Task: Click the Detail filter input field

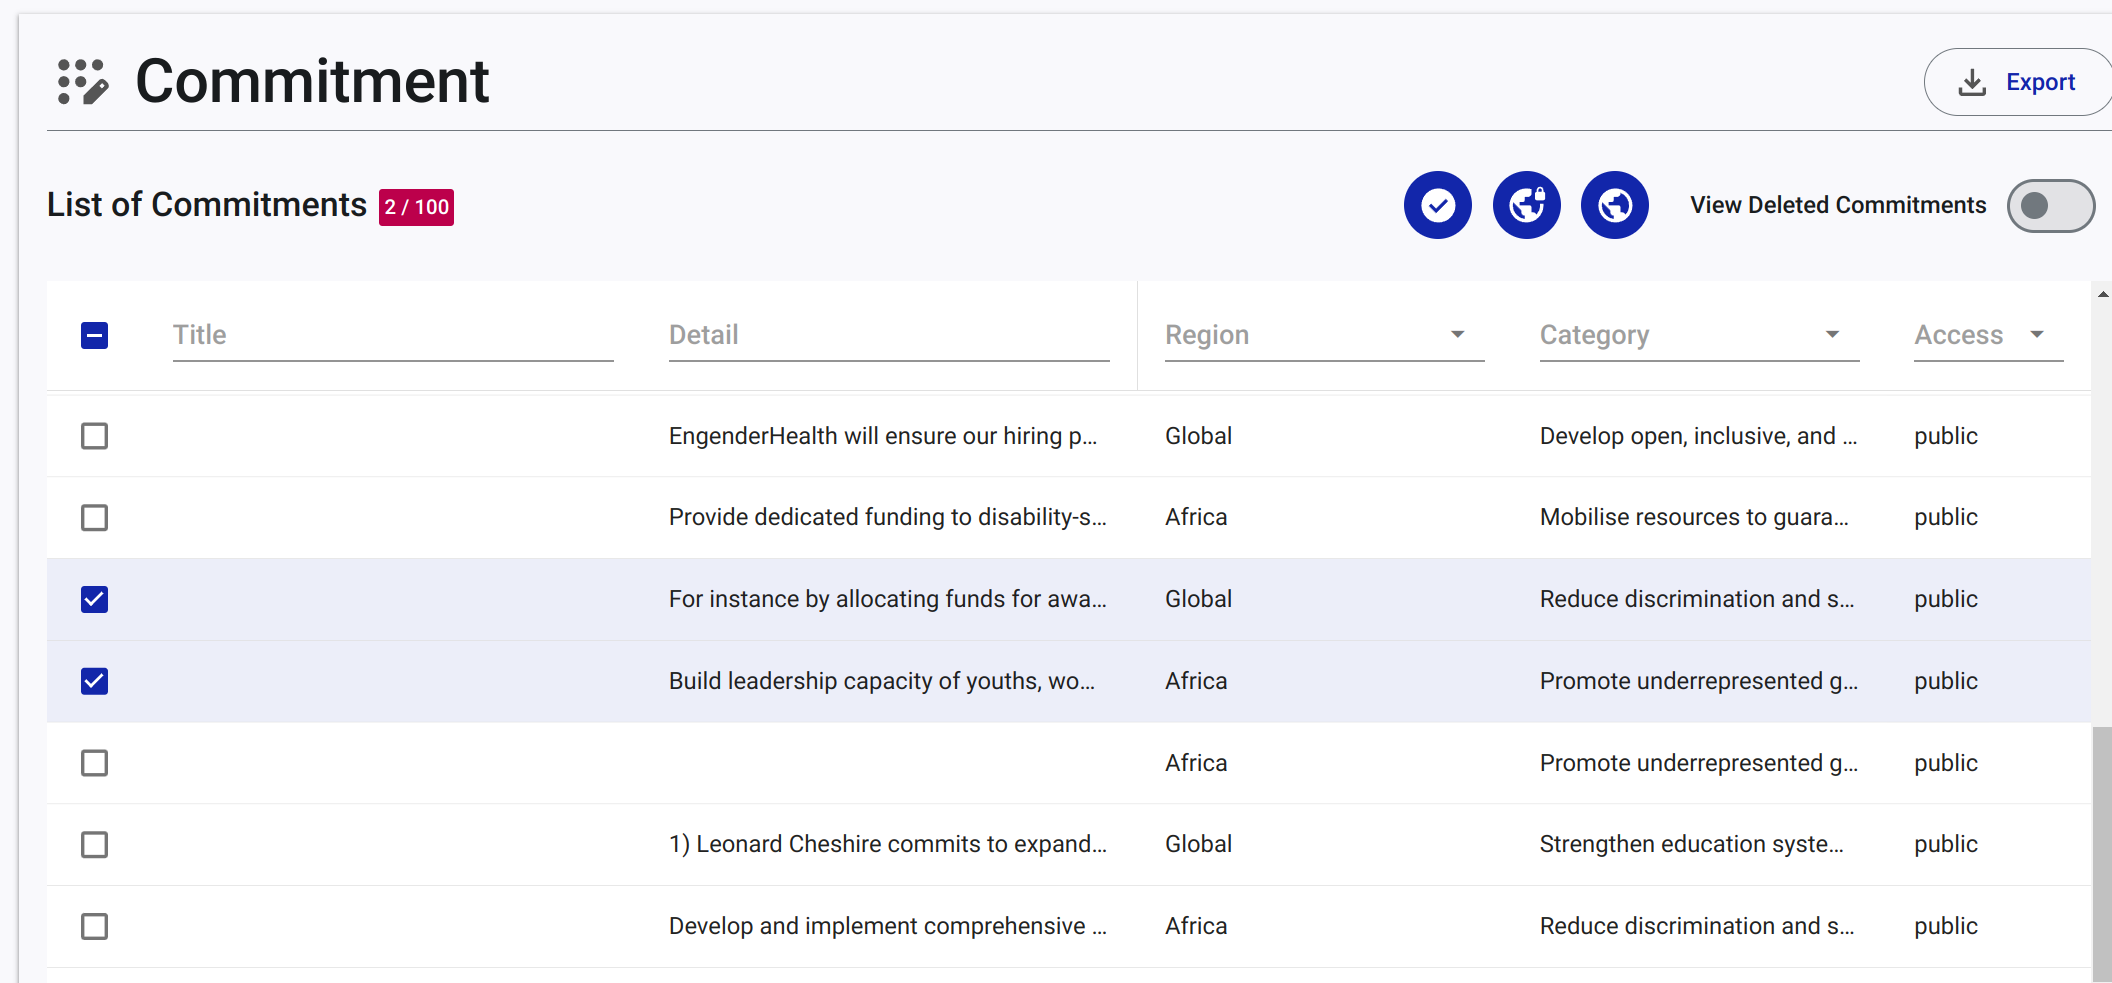Action: tap(889, 335)
